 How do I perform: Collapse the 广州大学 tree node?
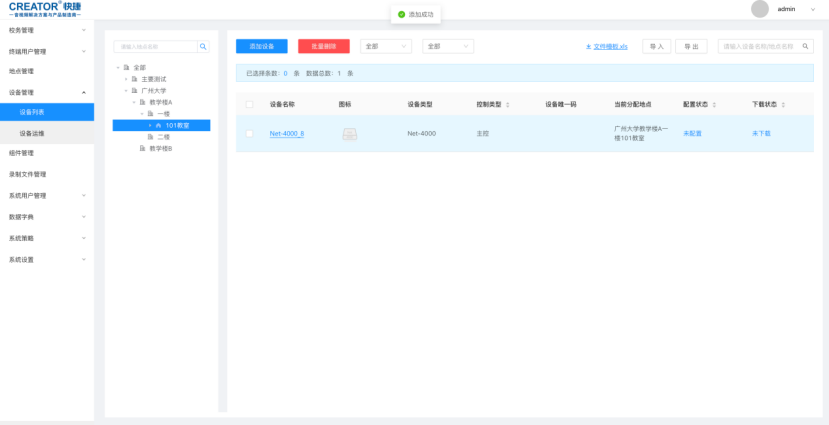click(126, 91)
